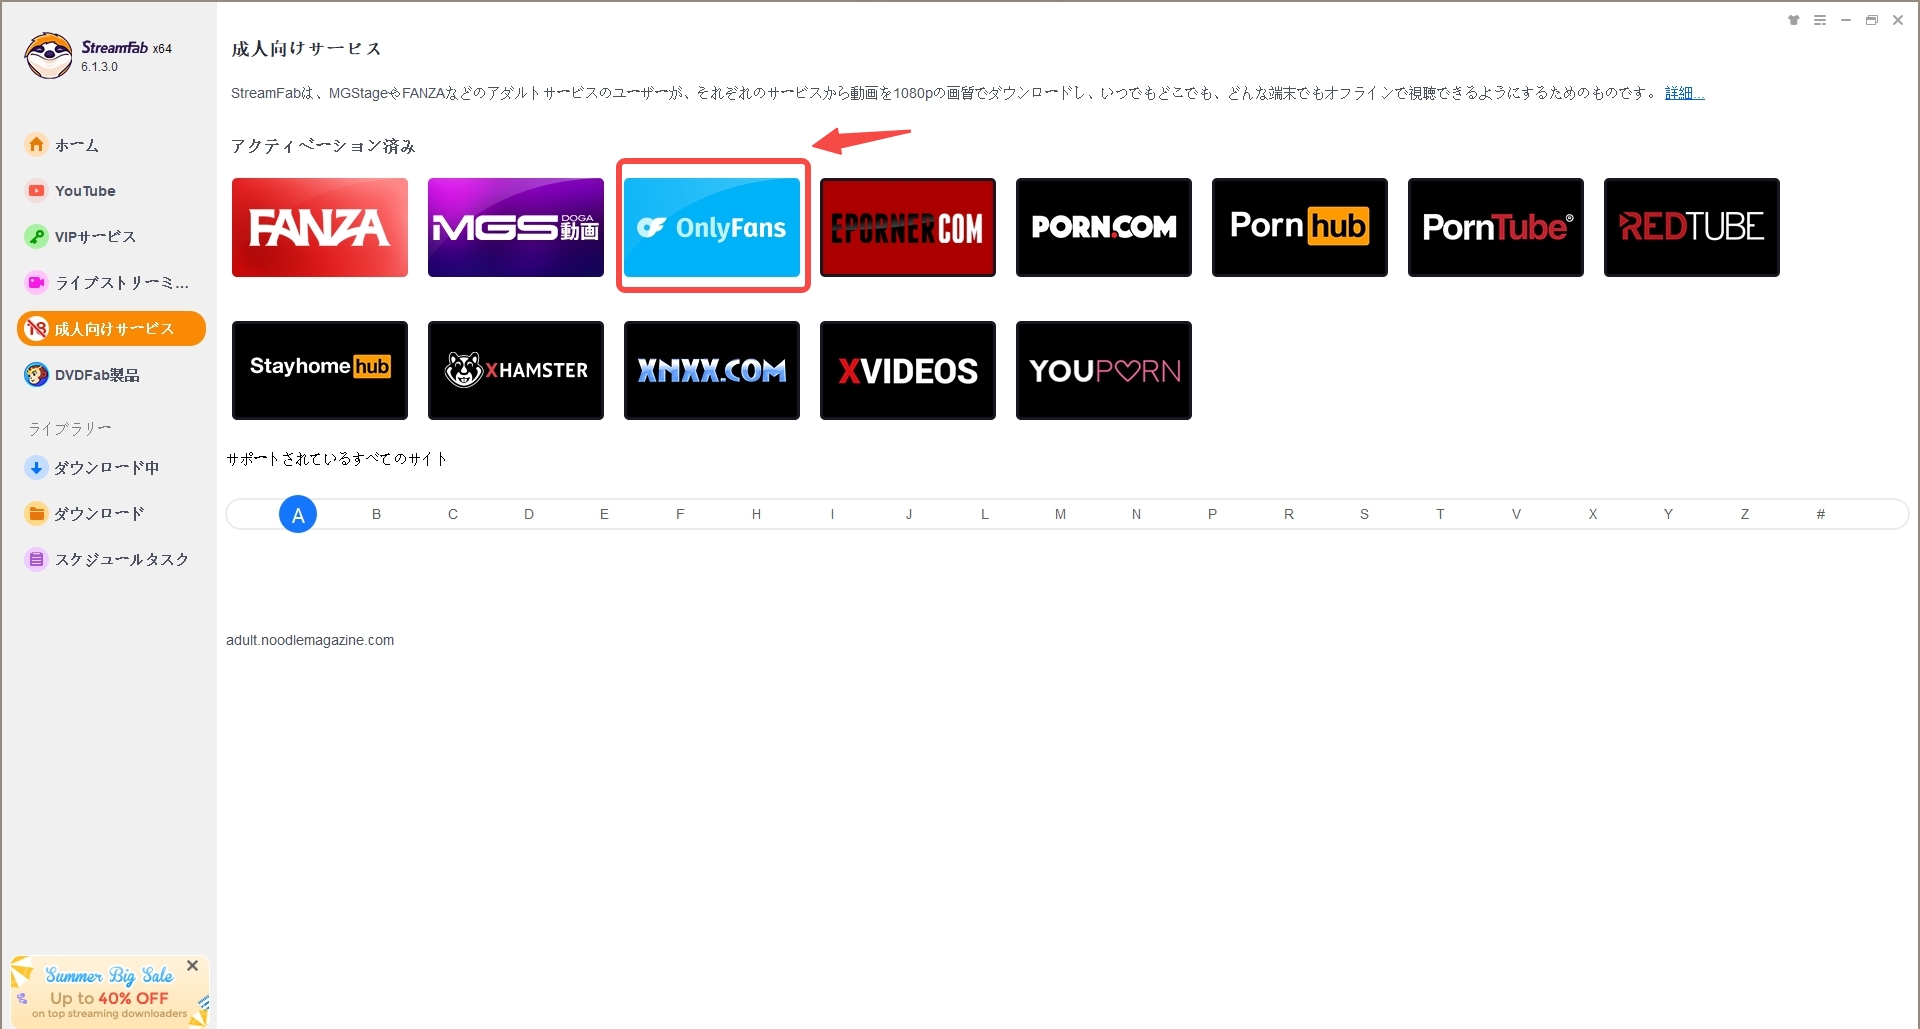This screenshot has width=1920, height=1029.
Task: Open the XHAMSTER tile
Action: click(516, 370)
